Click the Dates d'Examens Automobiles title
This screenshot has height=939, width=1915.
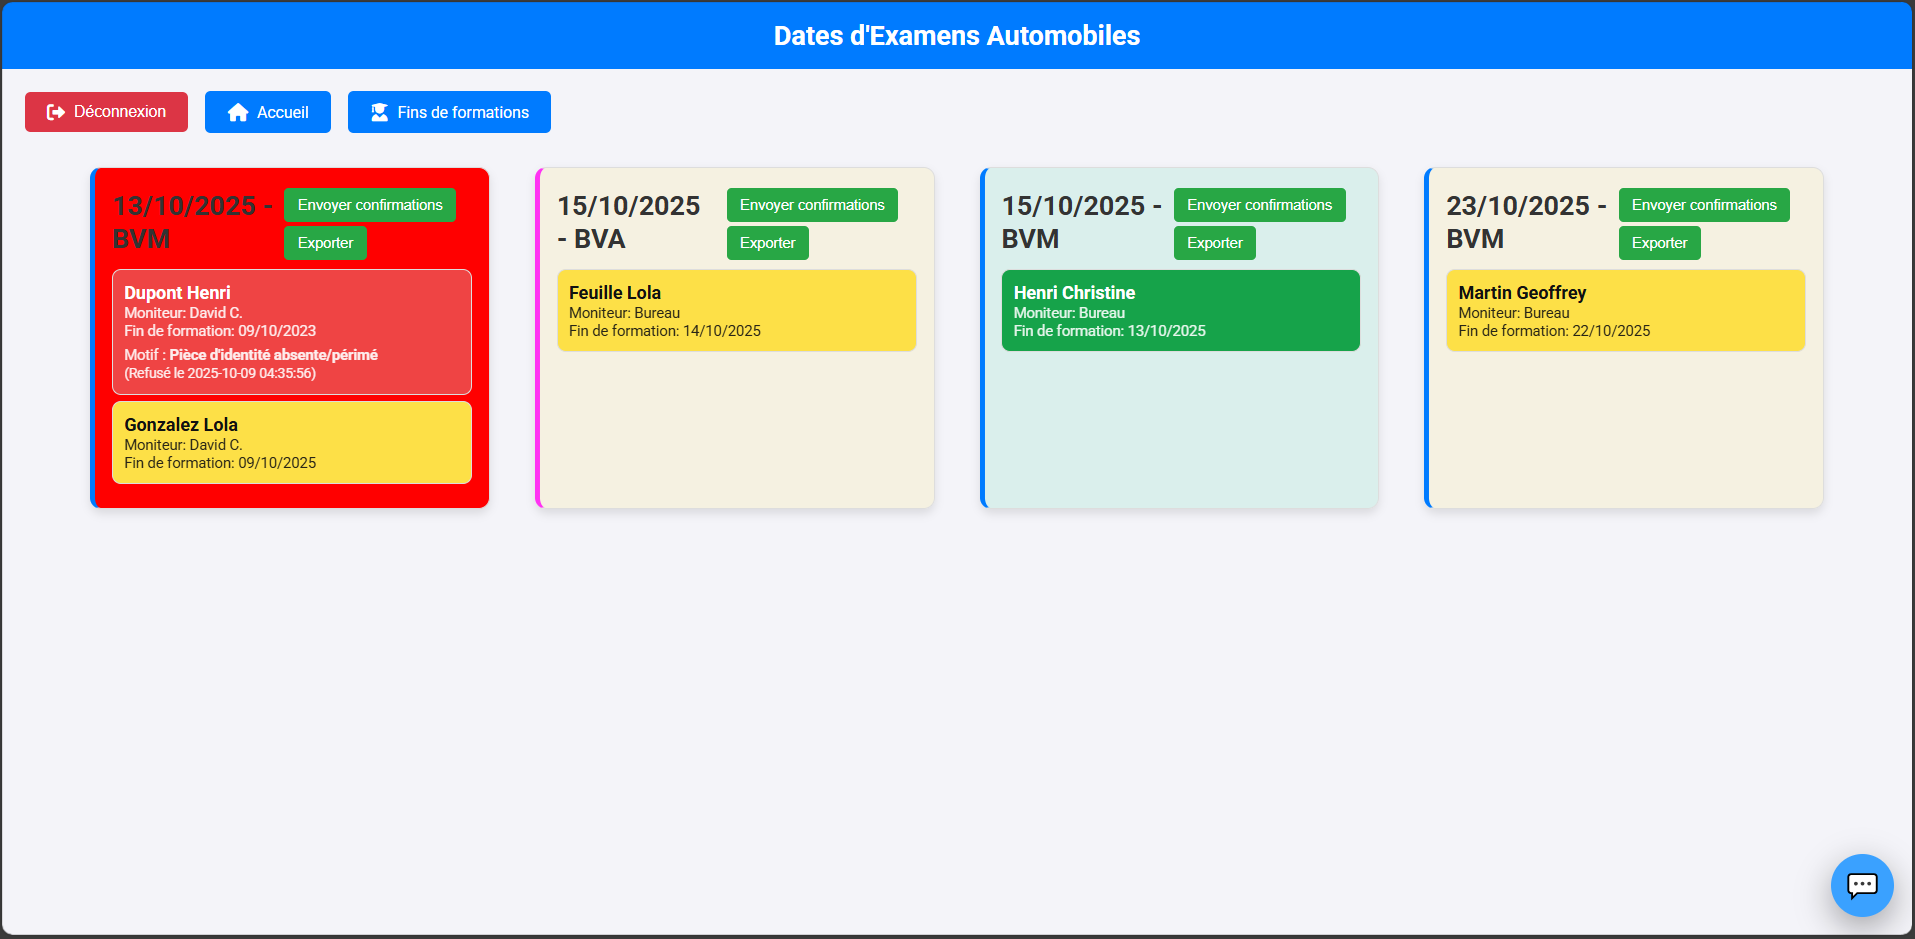tap(957, 36)
